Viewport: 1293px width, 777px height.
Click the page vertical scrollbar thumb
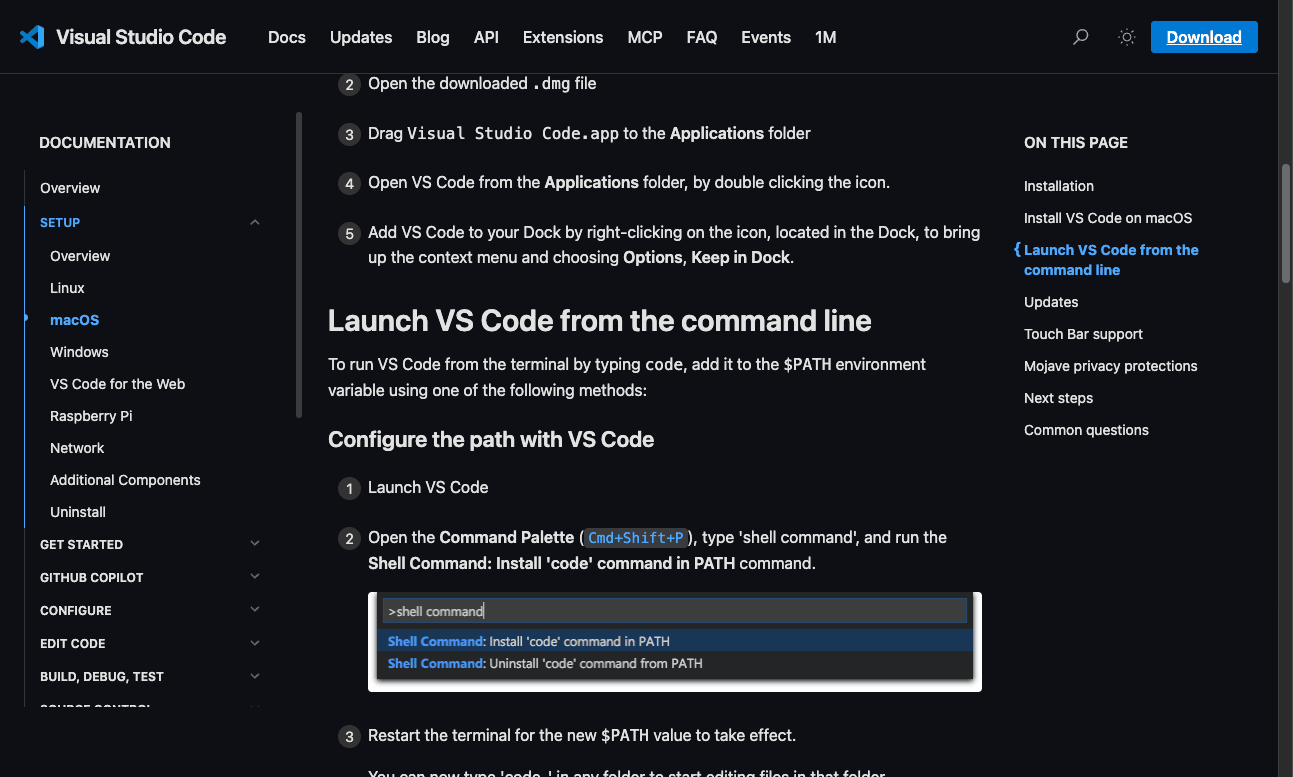click(1285, 222)
